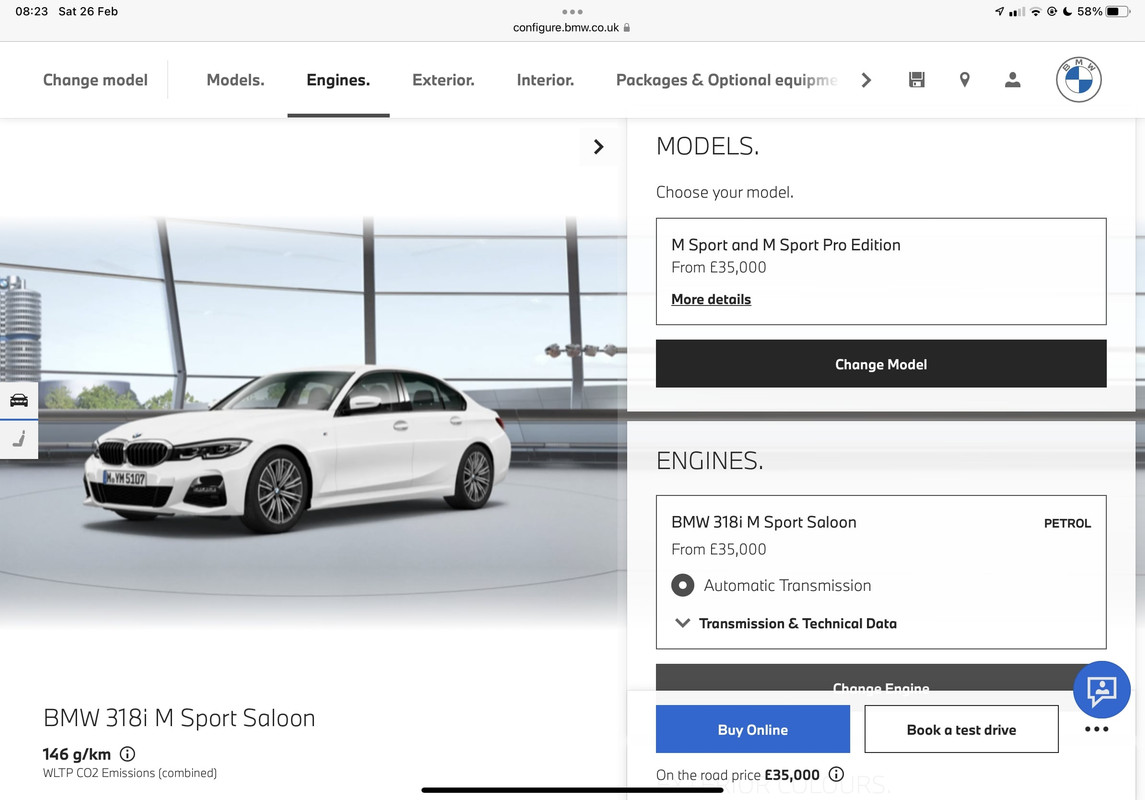Screen dimensions: 1145x800
Task: Click the WLTP CO2 Emissions (combined) caption
Action: pyautogui.click(x=130, y=773)
